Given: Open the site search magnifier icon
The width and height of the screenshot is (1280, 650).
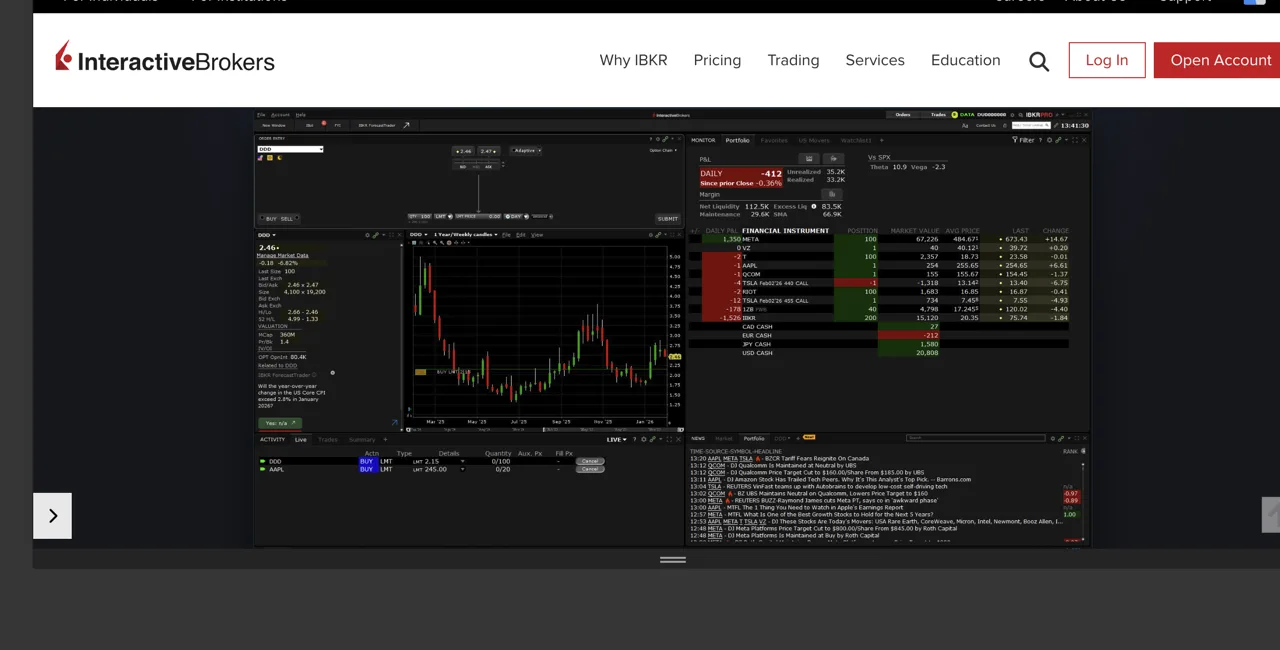Looking at the screenshot, I should pyautogui.click(x=1039, y=61).
